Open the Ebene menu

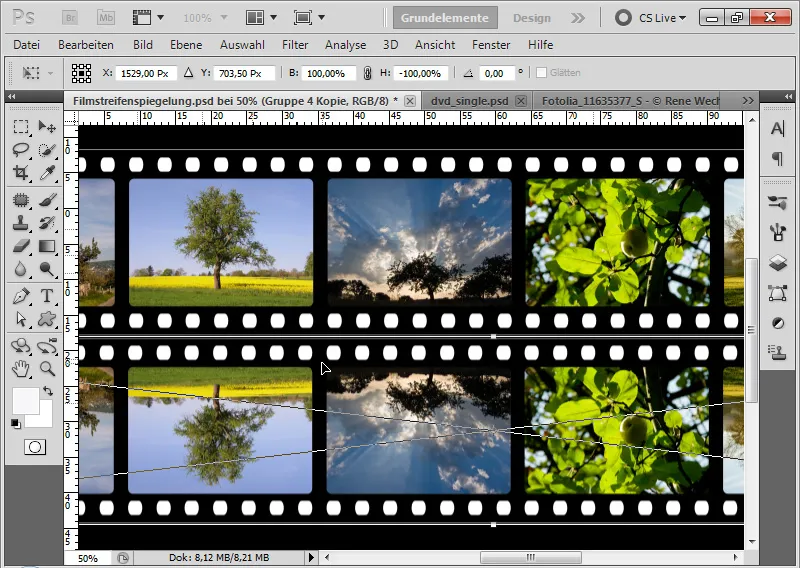(x=186, y=45)
